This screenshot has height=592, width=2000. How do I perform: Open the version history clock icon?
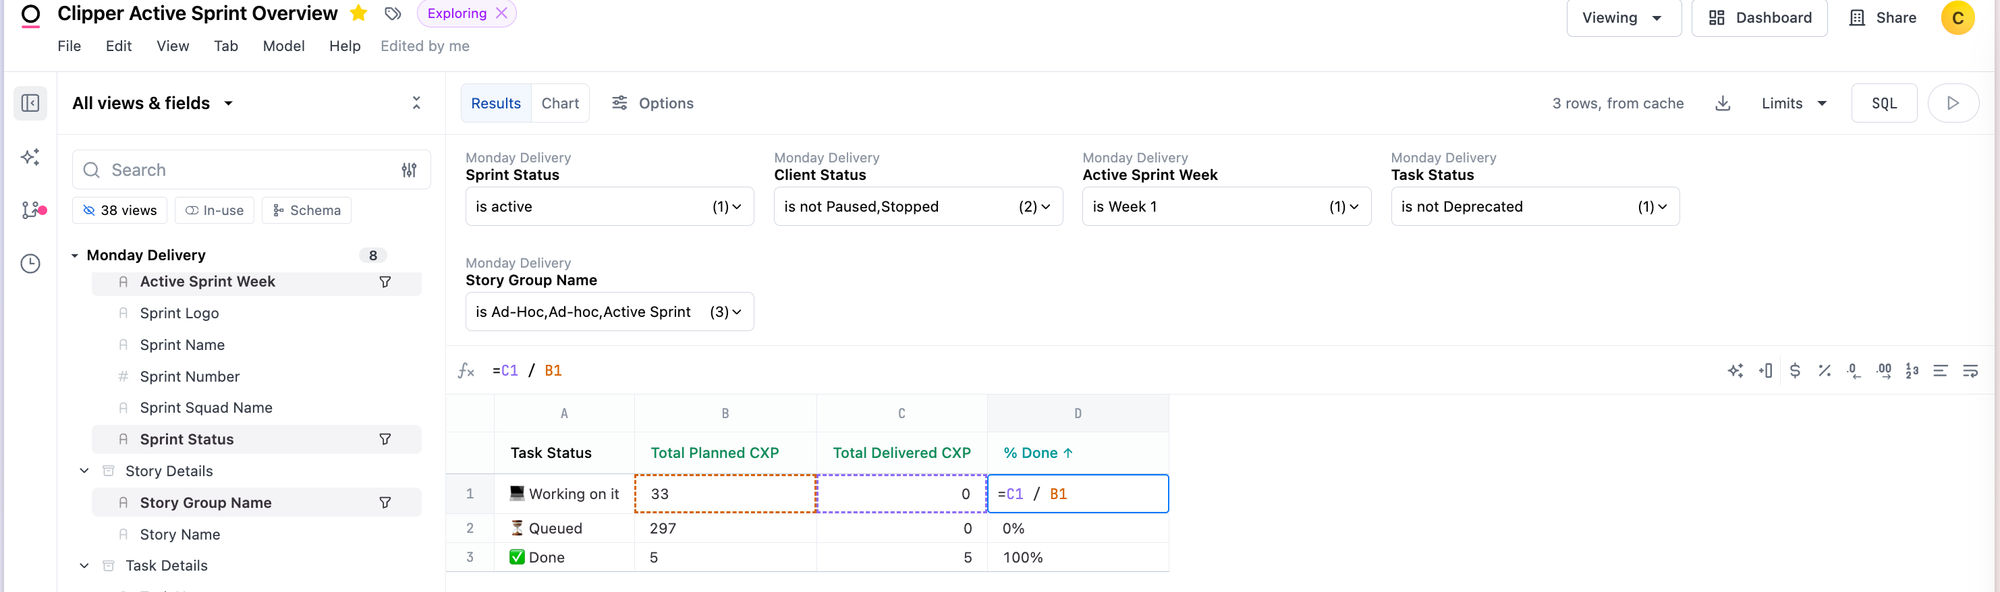pyautogui.click(x=31, y=264)
